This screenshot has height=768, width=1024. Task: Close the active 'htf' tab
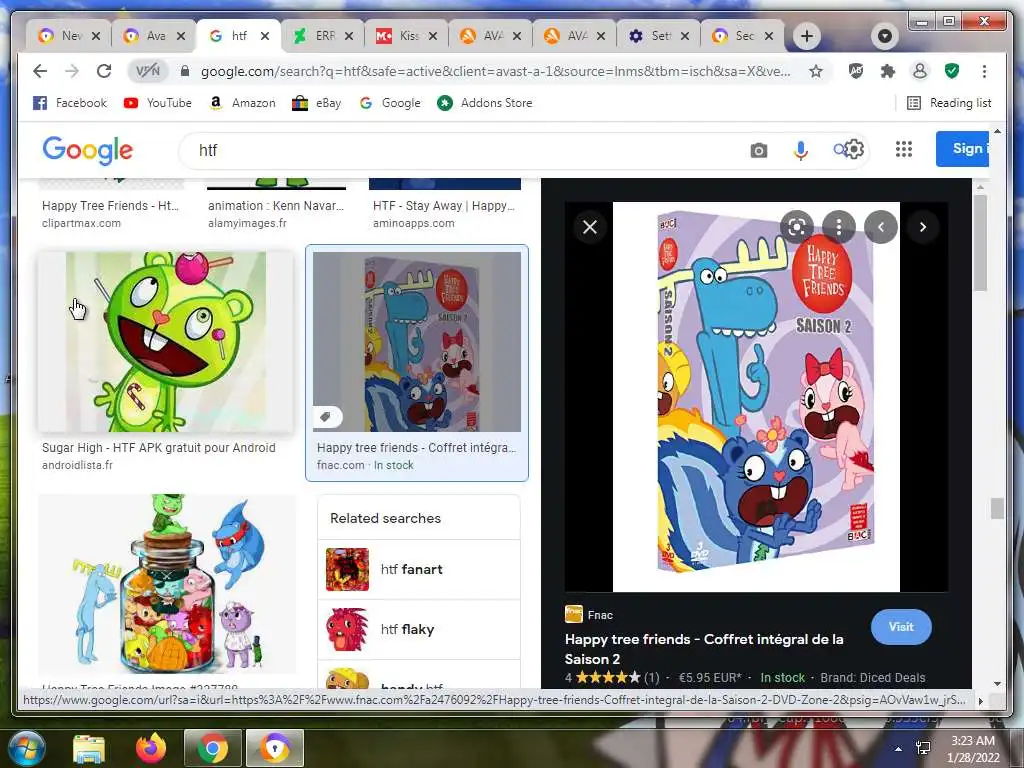[x=264, y=36]
